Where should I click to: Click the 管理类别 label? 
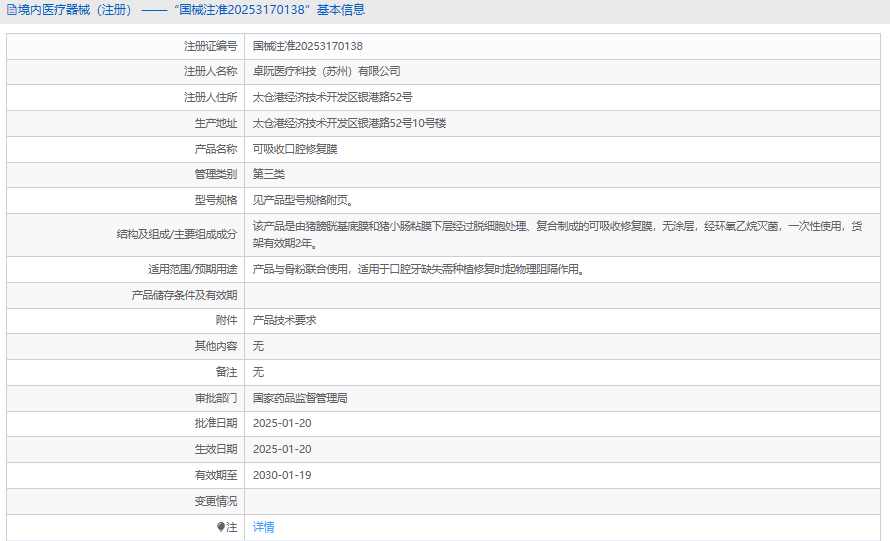click(216, 174)
